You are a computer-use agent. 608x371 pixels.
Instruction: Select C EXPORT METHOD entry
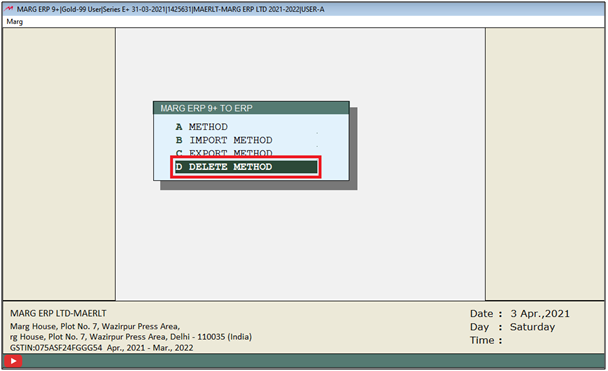coord(224,152)
